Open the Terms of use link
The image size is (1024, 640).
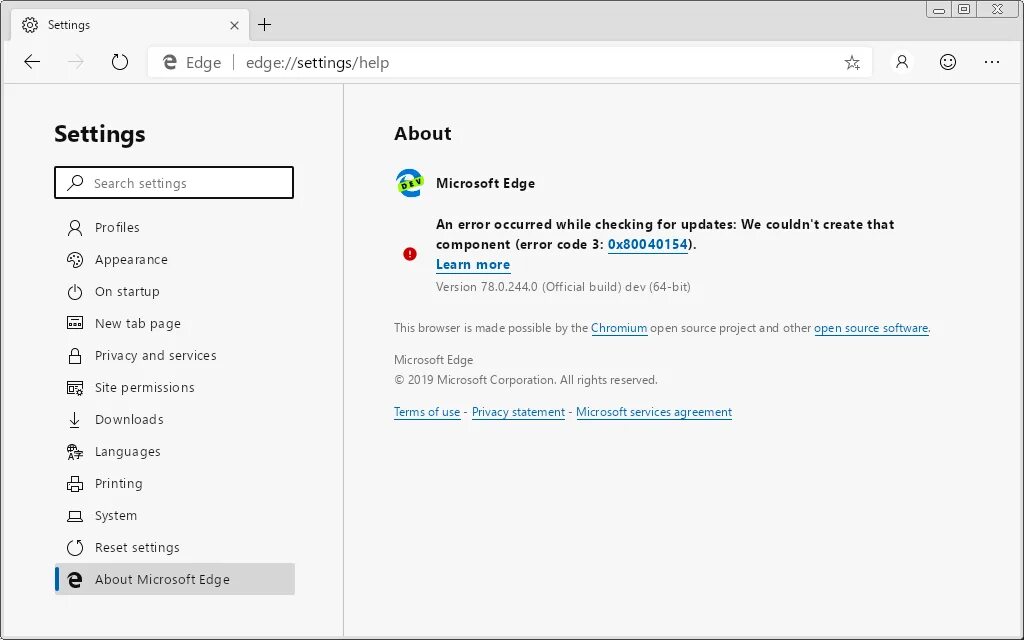[x=427, y=412]
